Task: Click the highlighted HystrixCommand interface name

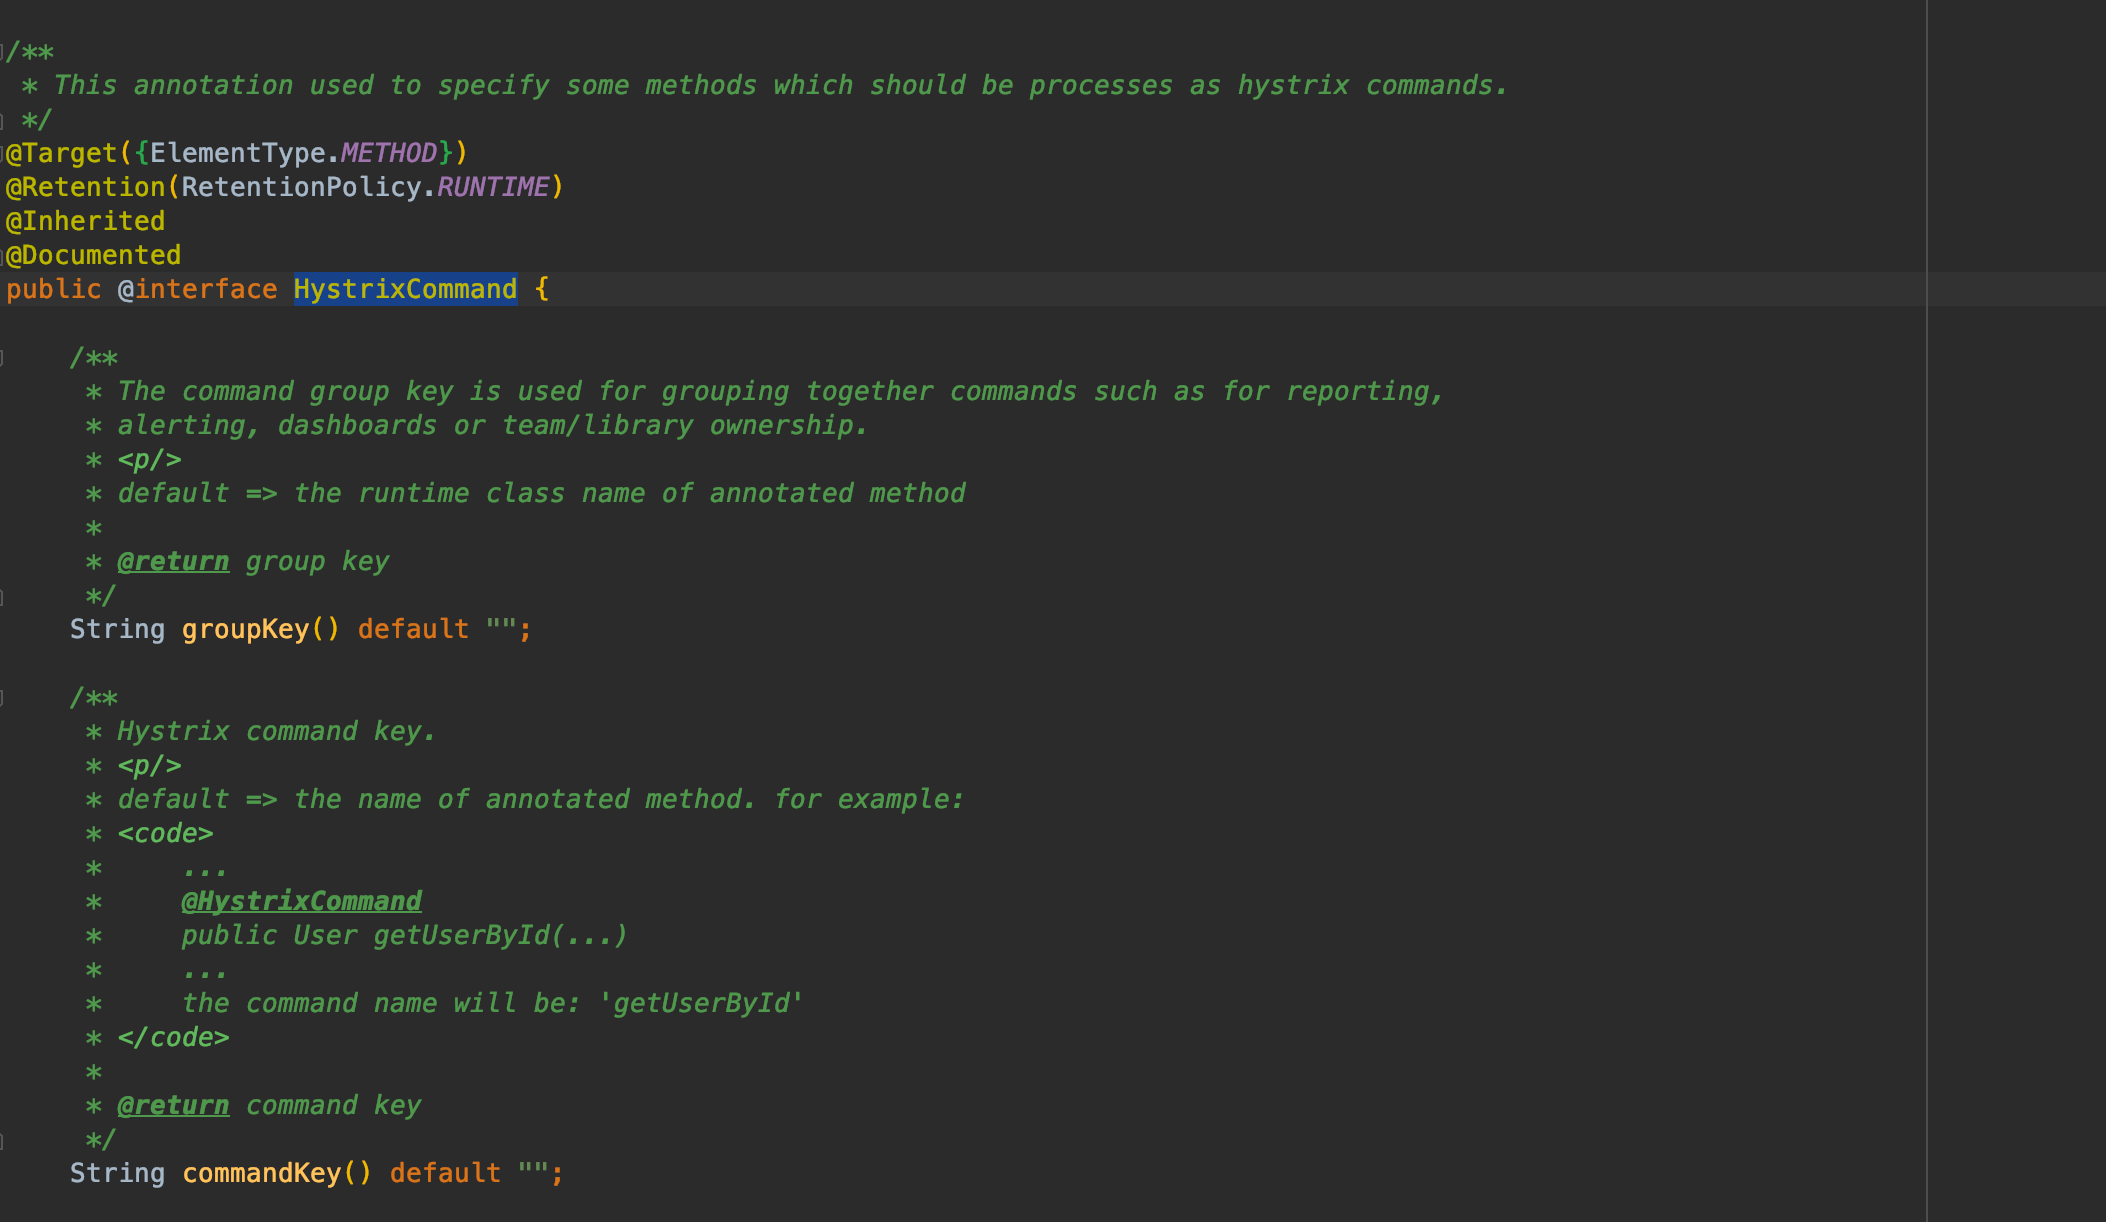Action: point(405,289)
